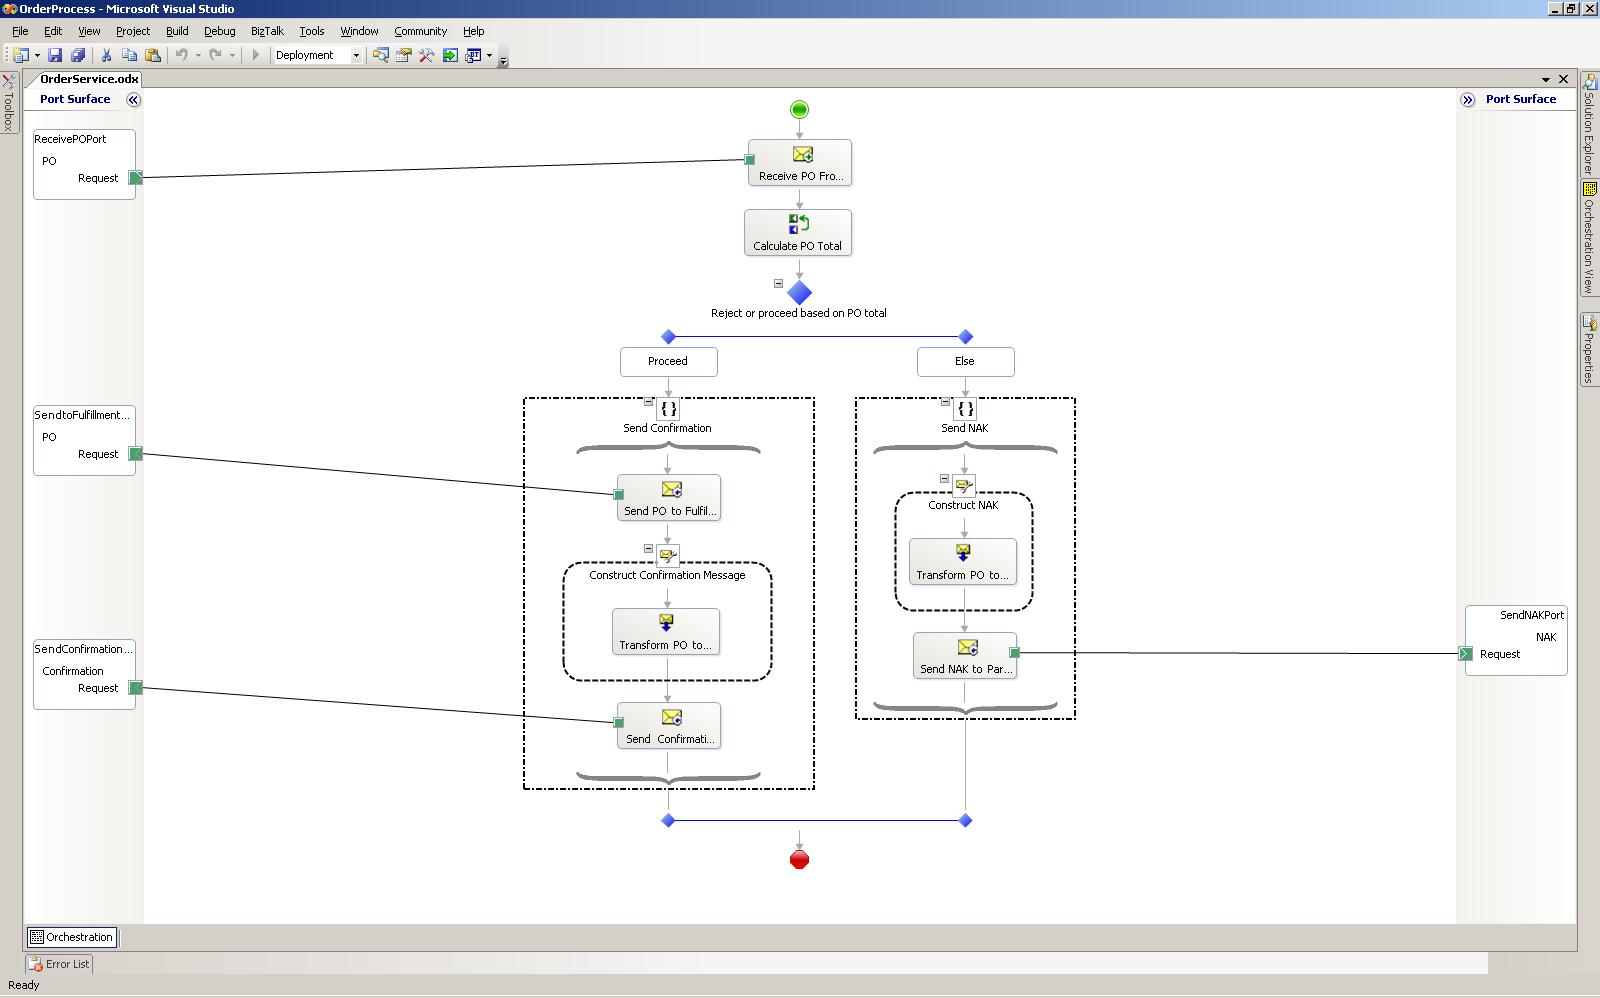Image resolution: width=1600 pixels, height=998 pixels.
Task: Switch to the OrderService.odx document tab
Action: pyautogui.click(x=89, y=79)
